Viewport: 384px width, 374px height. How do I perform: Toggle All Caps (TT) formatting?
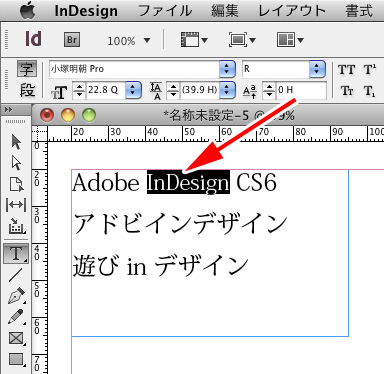pos(346,70)
